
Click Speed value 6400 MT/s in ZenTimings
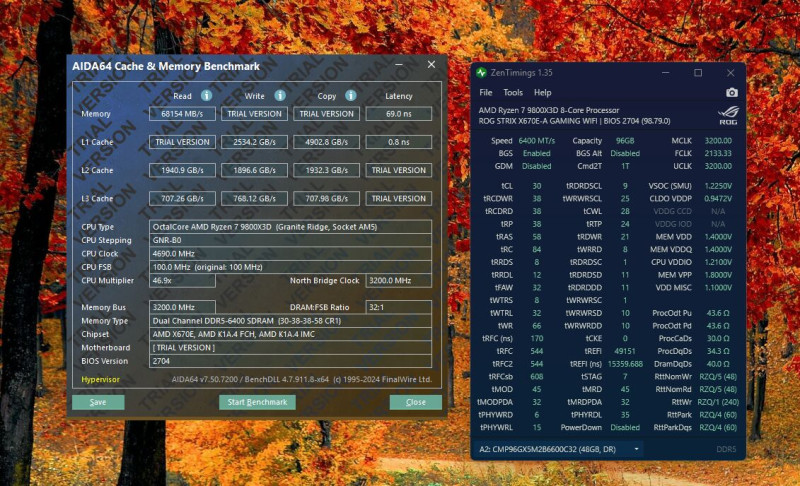(536, 141)
